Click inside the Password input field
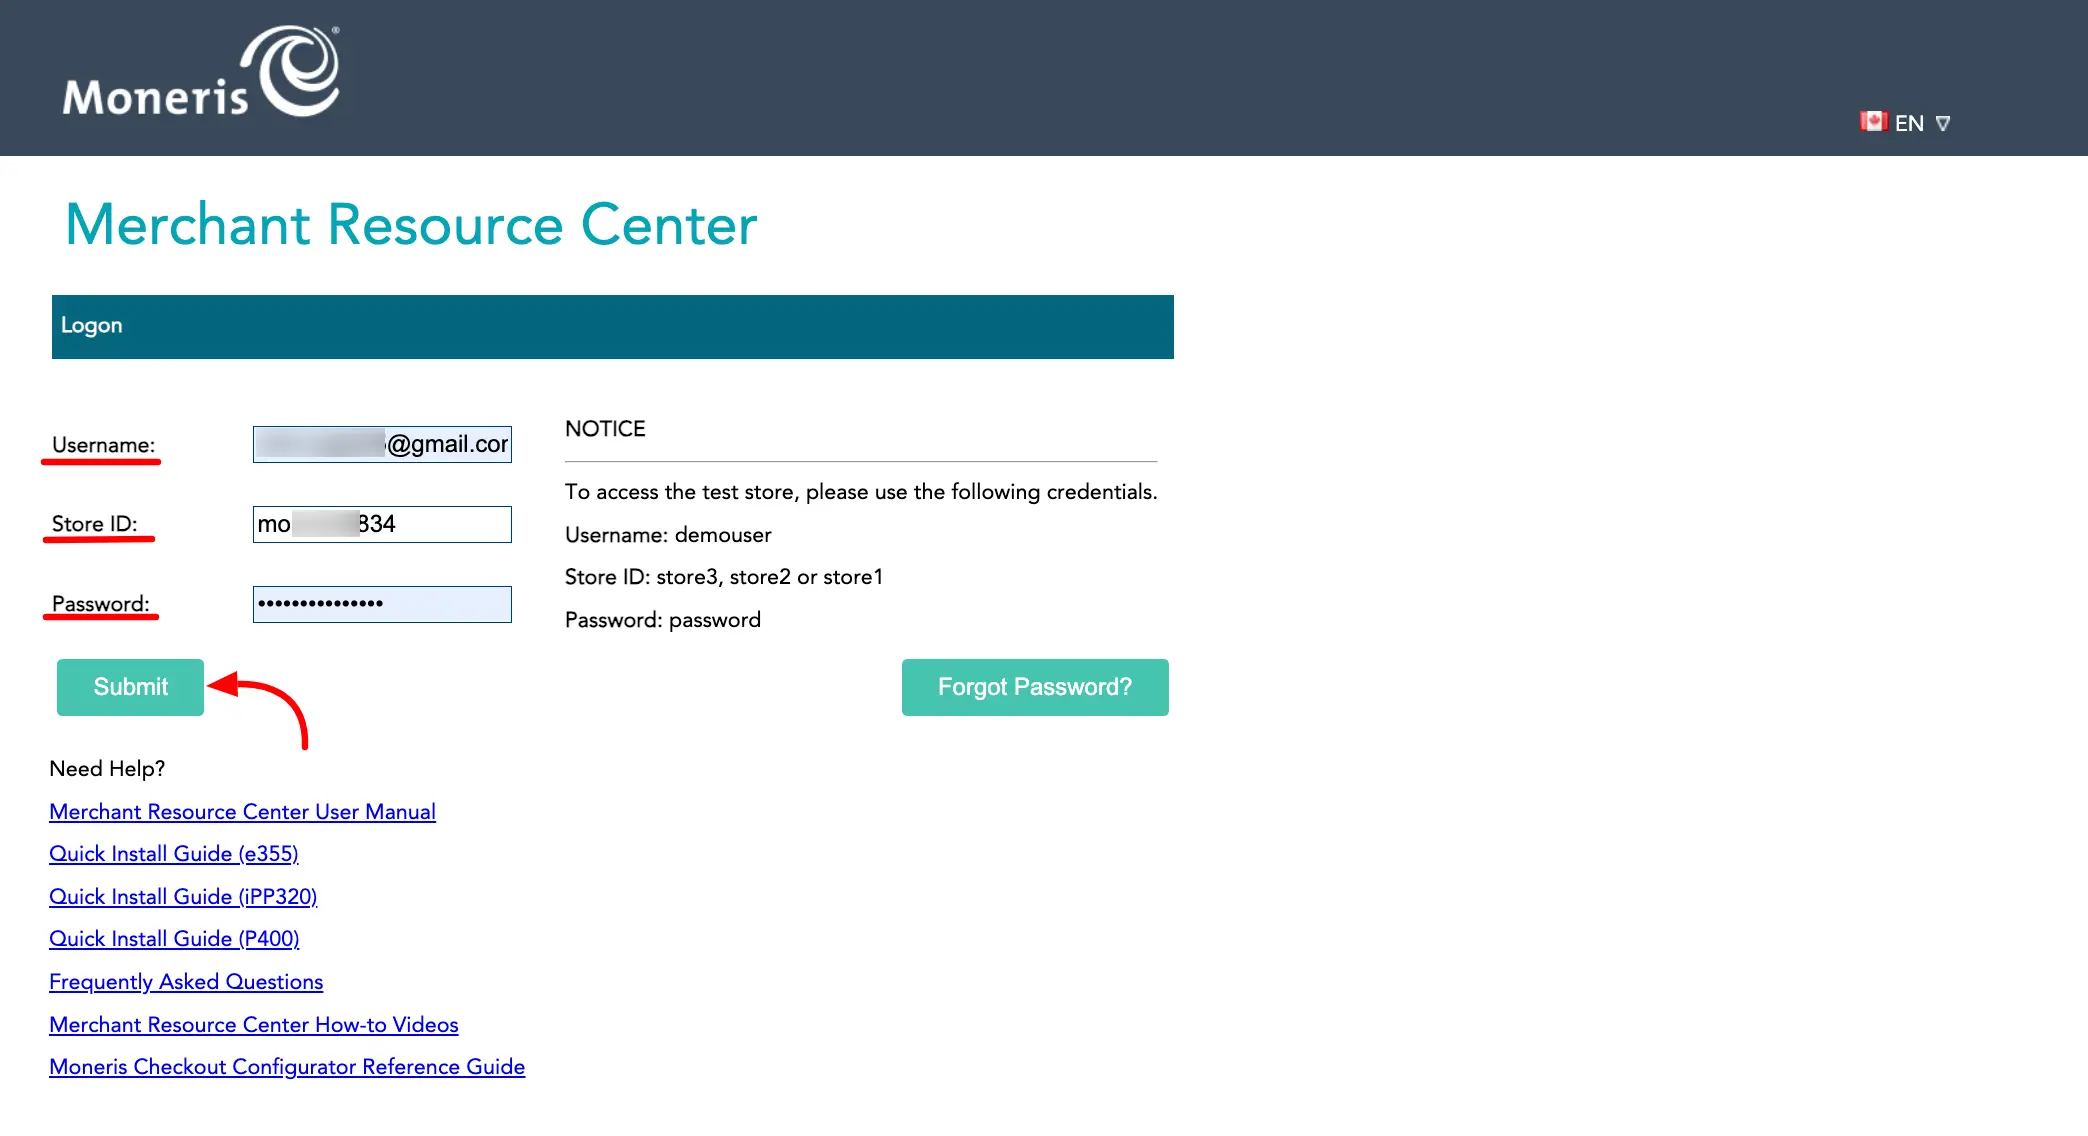The width and height of the screenshot is (2088, 1136). (x=382, y=604)
